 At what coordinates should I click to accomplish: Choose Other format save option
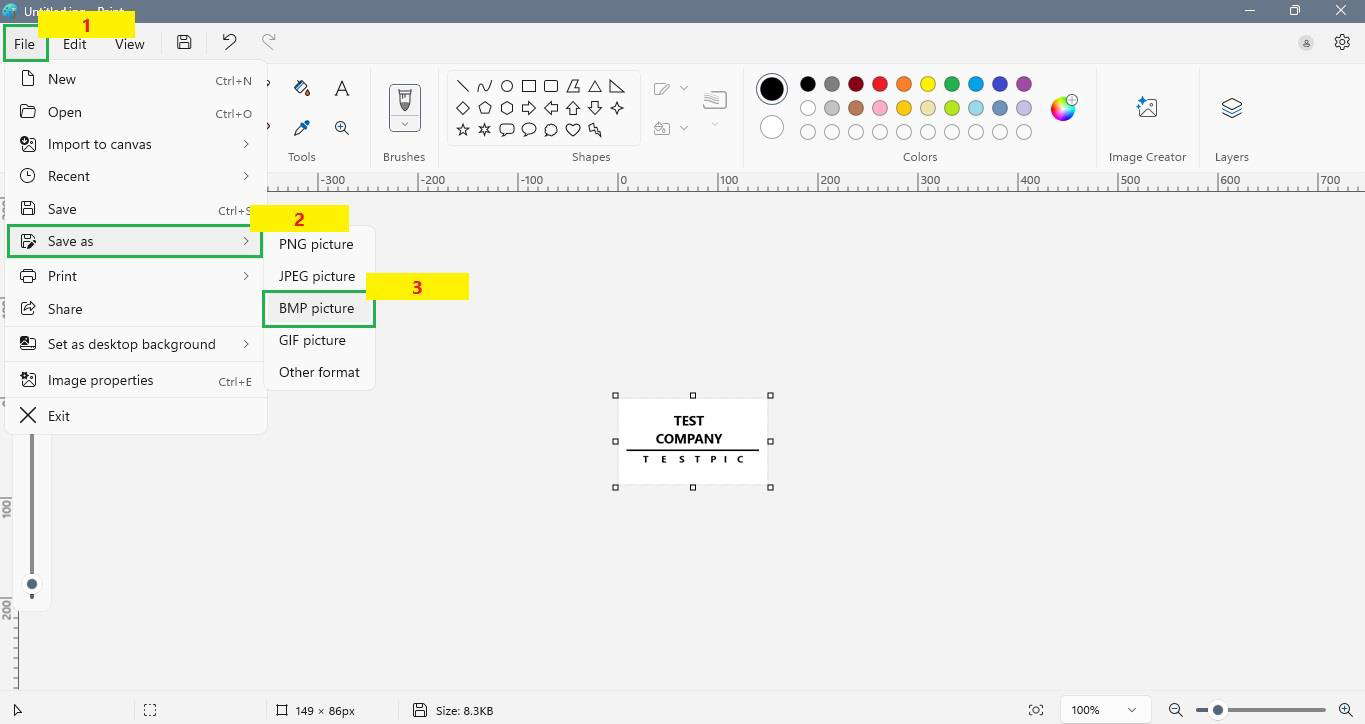click(319, 372)
